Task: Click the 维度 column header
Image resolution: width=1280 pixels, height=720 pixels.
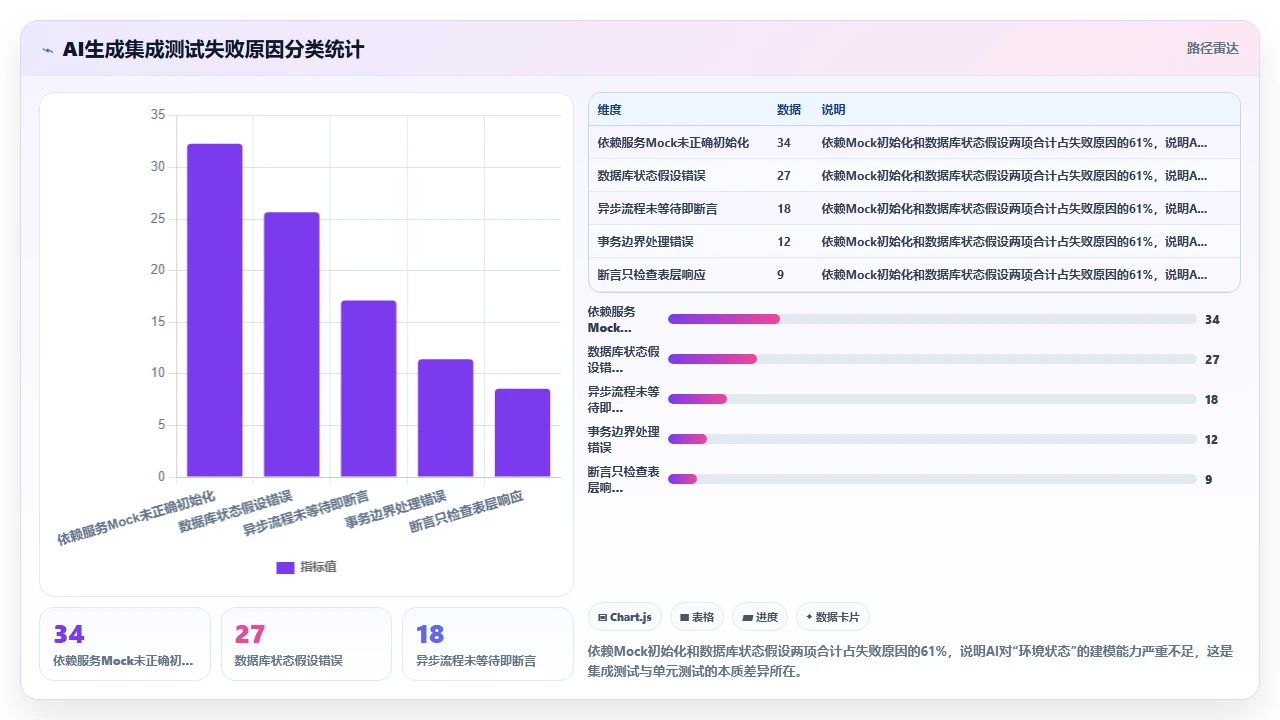Action: (609, 110)
